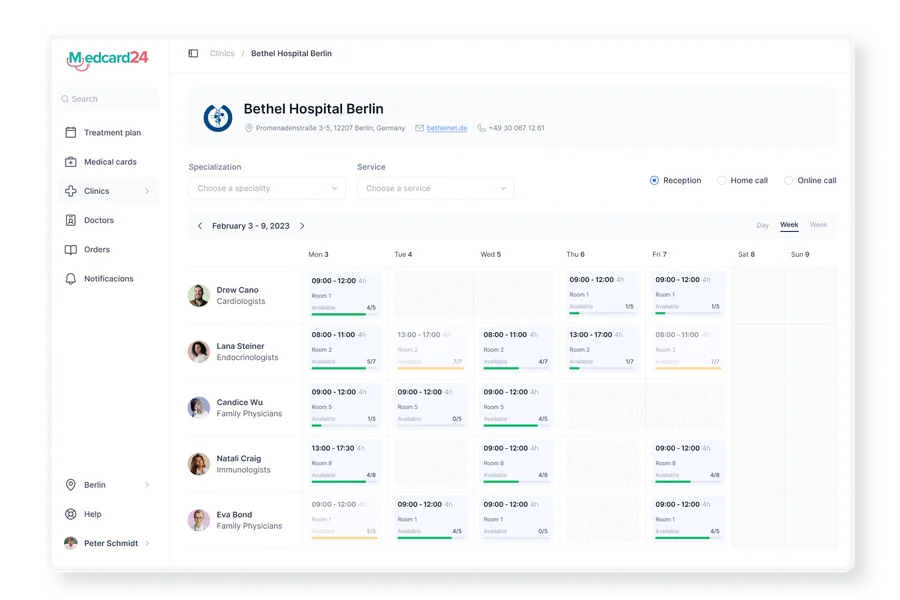Open the Specialization dropdown
This screenshot has height=600, width=900.
267,188
